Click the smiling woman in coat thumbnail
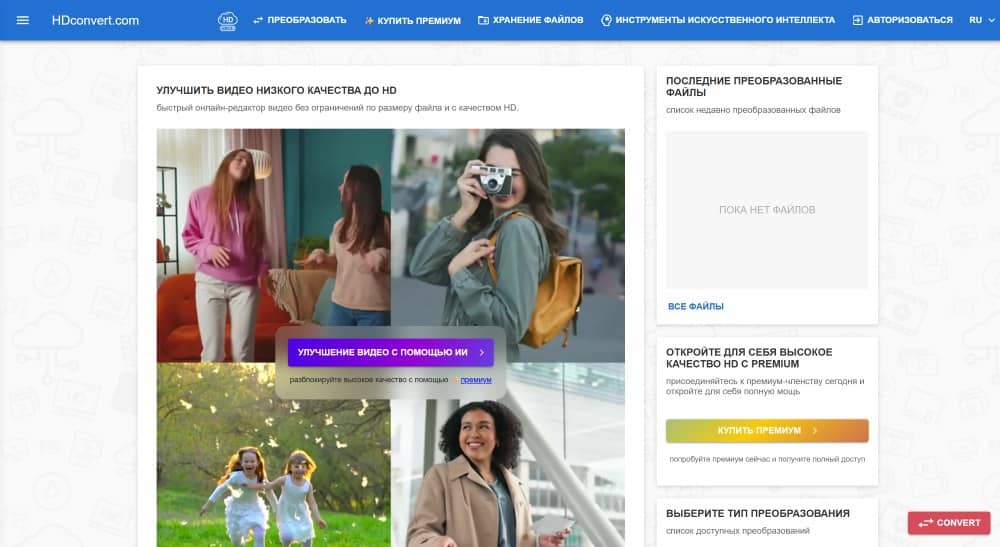 click(x=508, y=455)
